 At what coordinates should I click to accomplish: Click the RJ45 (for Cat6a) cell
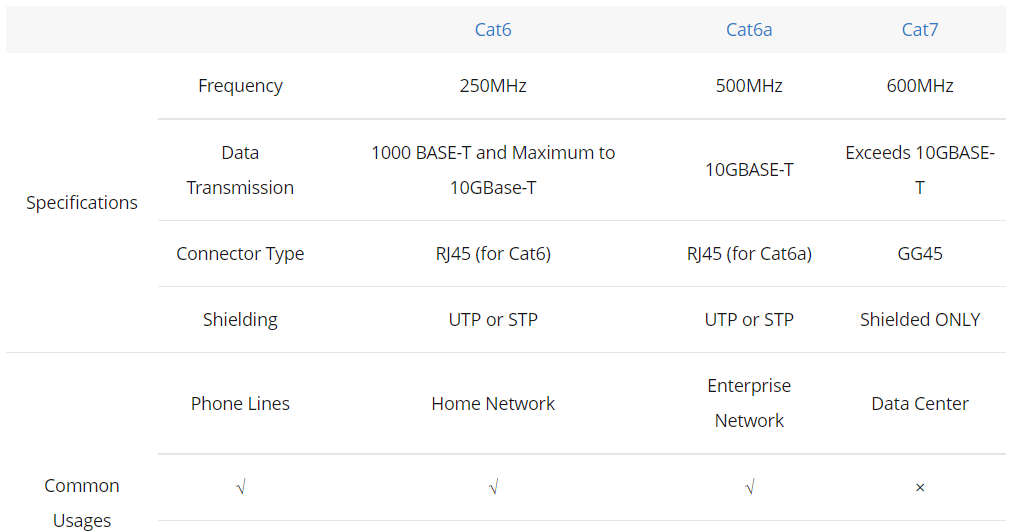tap(749, 253)
